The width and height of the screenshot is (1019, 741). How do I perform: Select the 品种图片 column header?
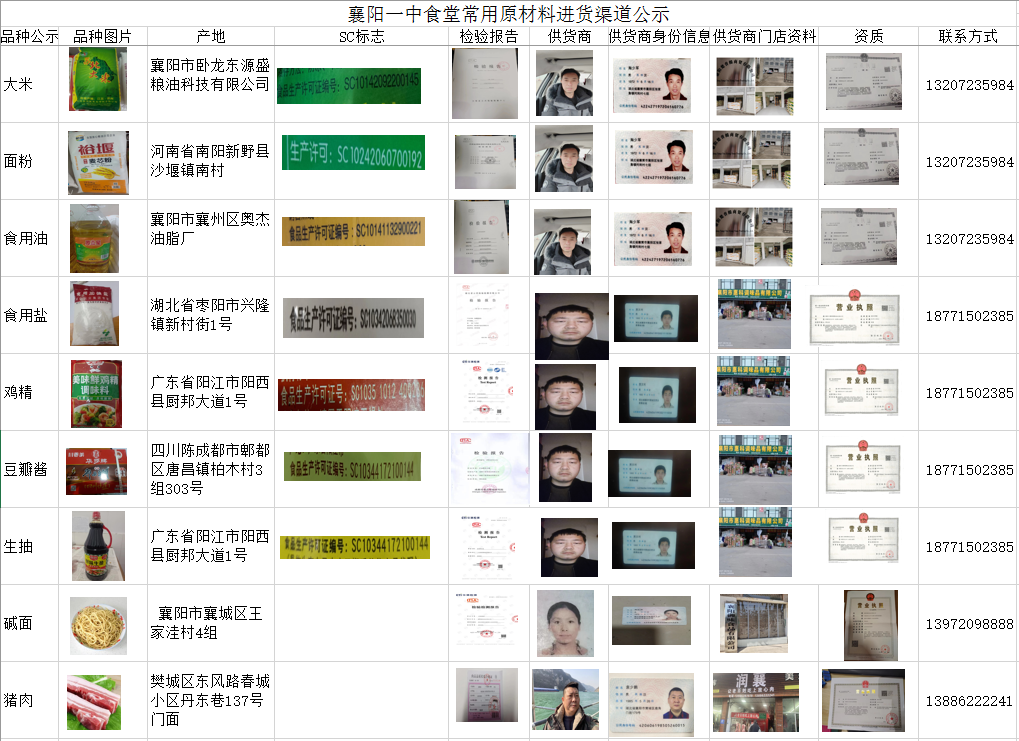(x=103, y=37)
